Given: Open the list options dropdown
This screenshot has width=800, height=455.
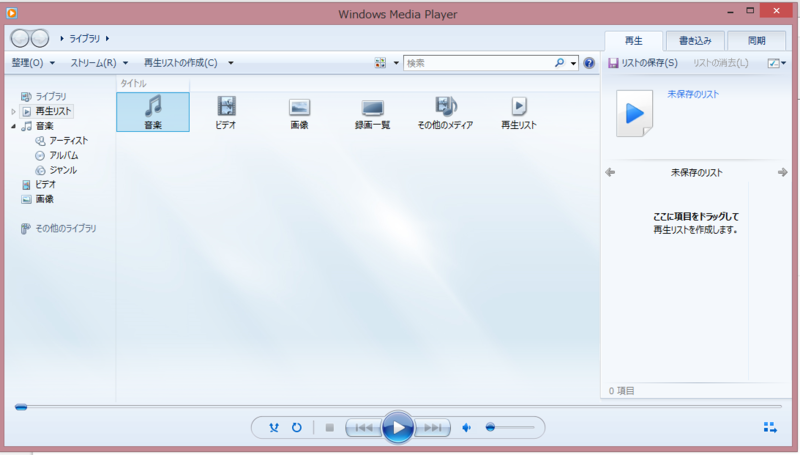Looking at the screenshot, I should click(x=777, y=63).
